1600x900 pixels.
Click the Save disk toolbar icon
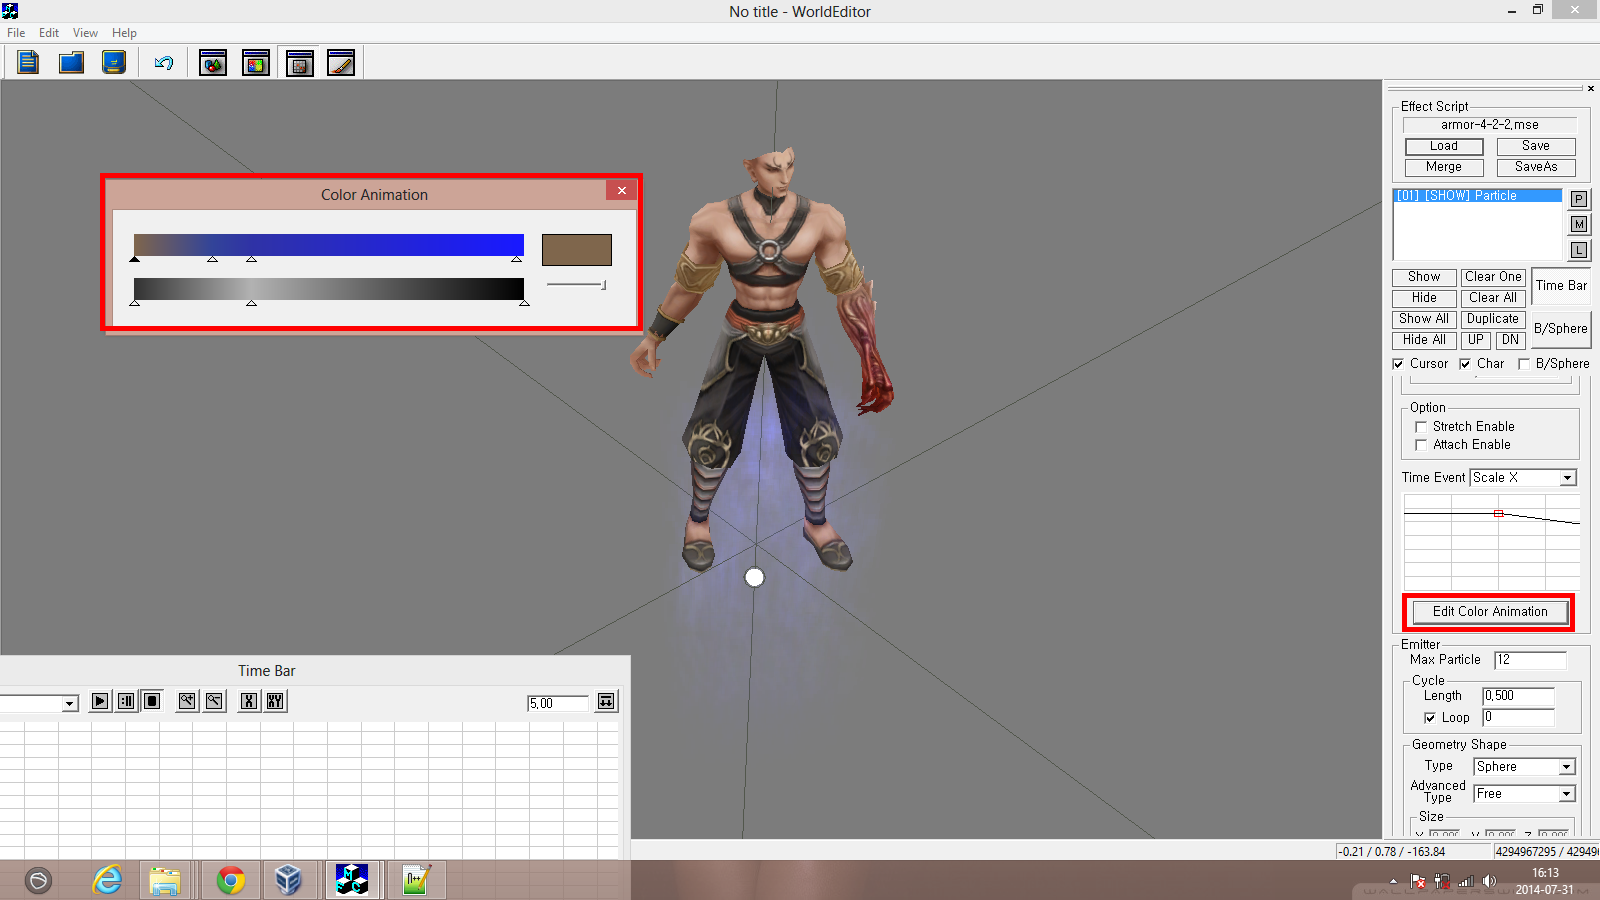pos(114,63)
